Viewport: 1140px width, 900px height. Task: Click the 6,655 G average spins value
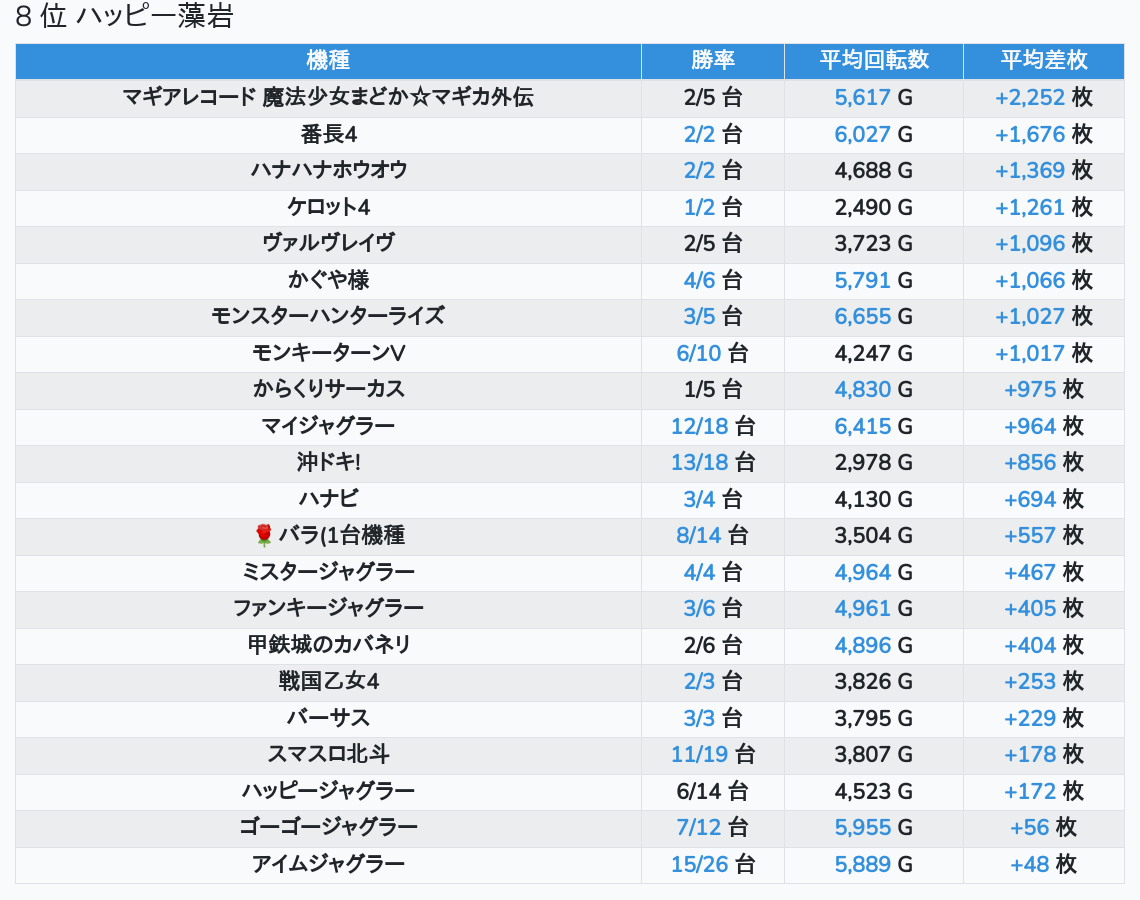(x=873, y=316)
